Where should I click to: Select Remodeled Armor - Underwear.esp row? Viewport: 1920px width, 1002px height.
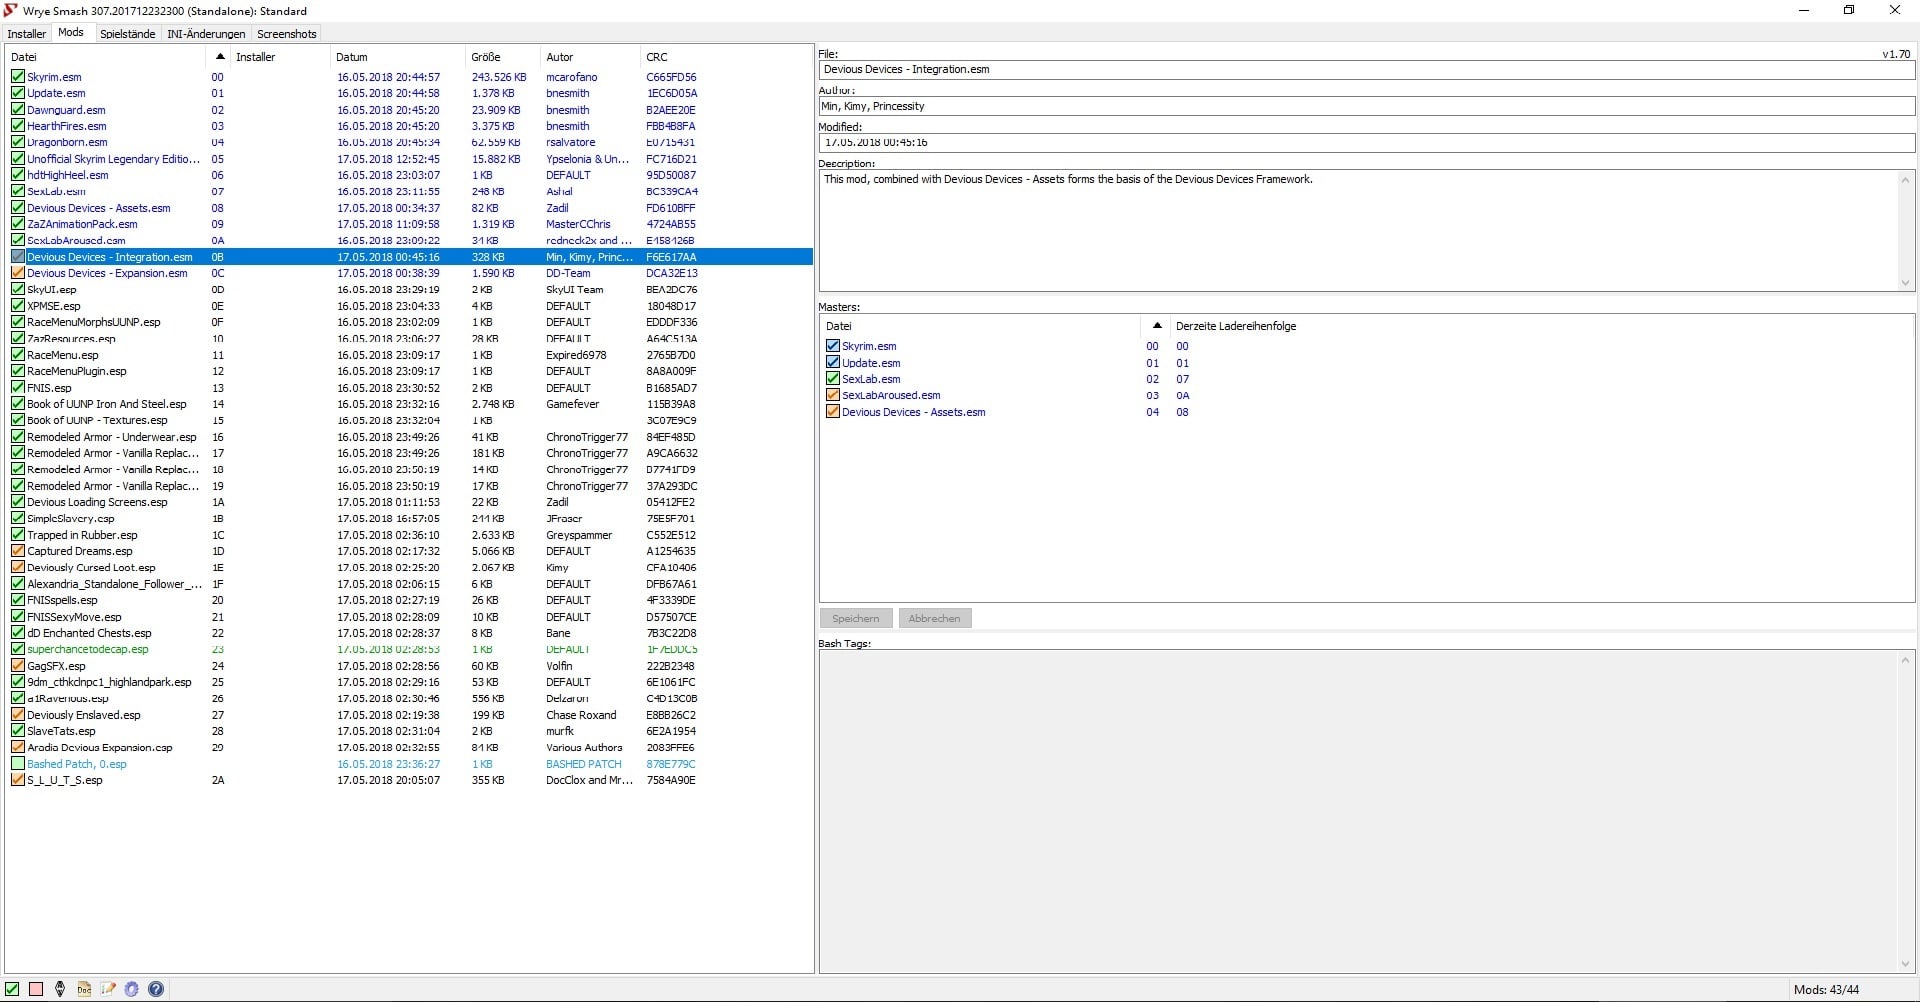409,437
